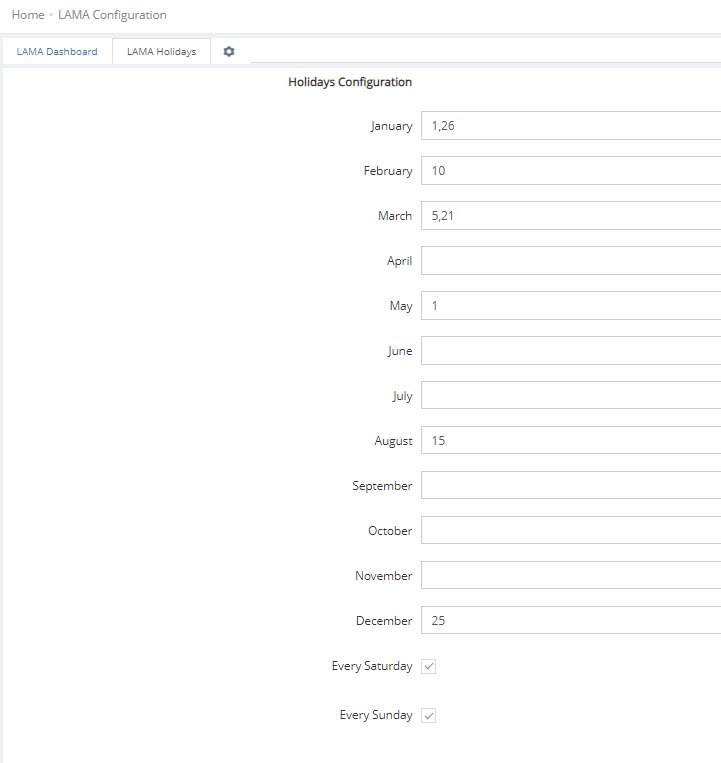Focus the October holidays text box

570,531
